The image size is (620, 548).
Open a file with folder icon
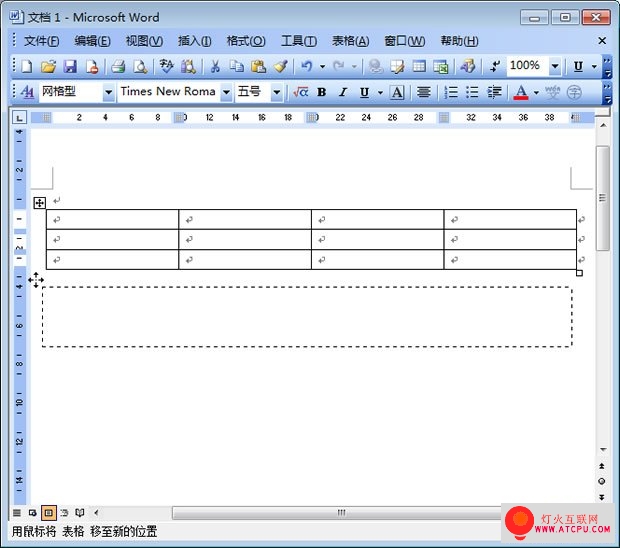[x=48, y=66]
